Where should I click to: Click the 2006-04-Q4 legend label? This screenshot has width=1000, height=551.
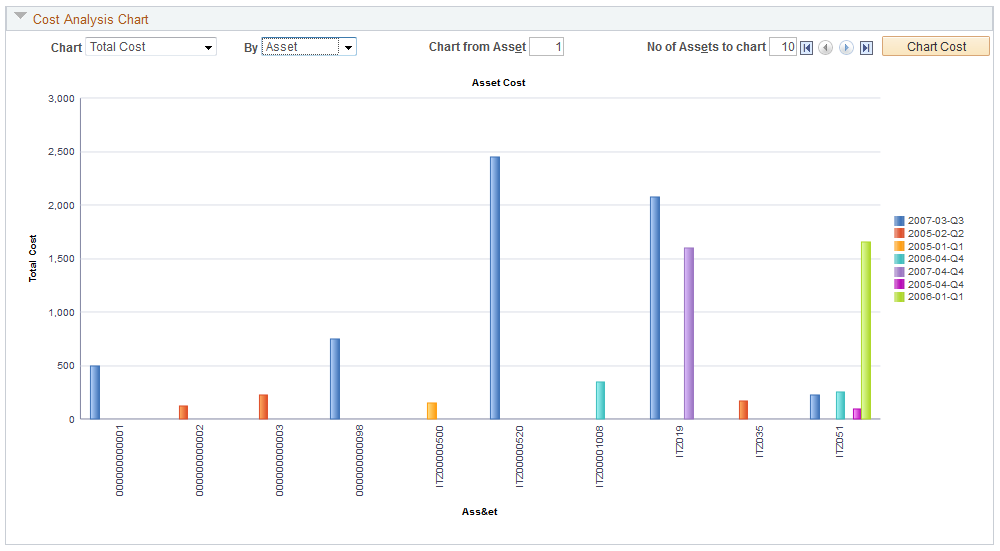pos(936,259)
